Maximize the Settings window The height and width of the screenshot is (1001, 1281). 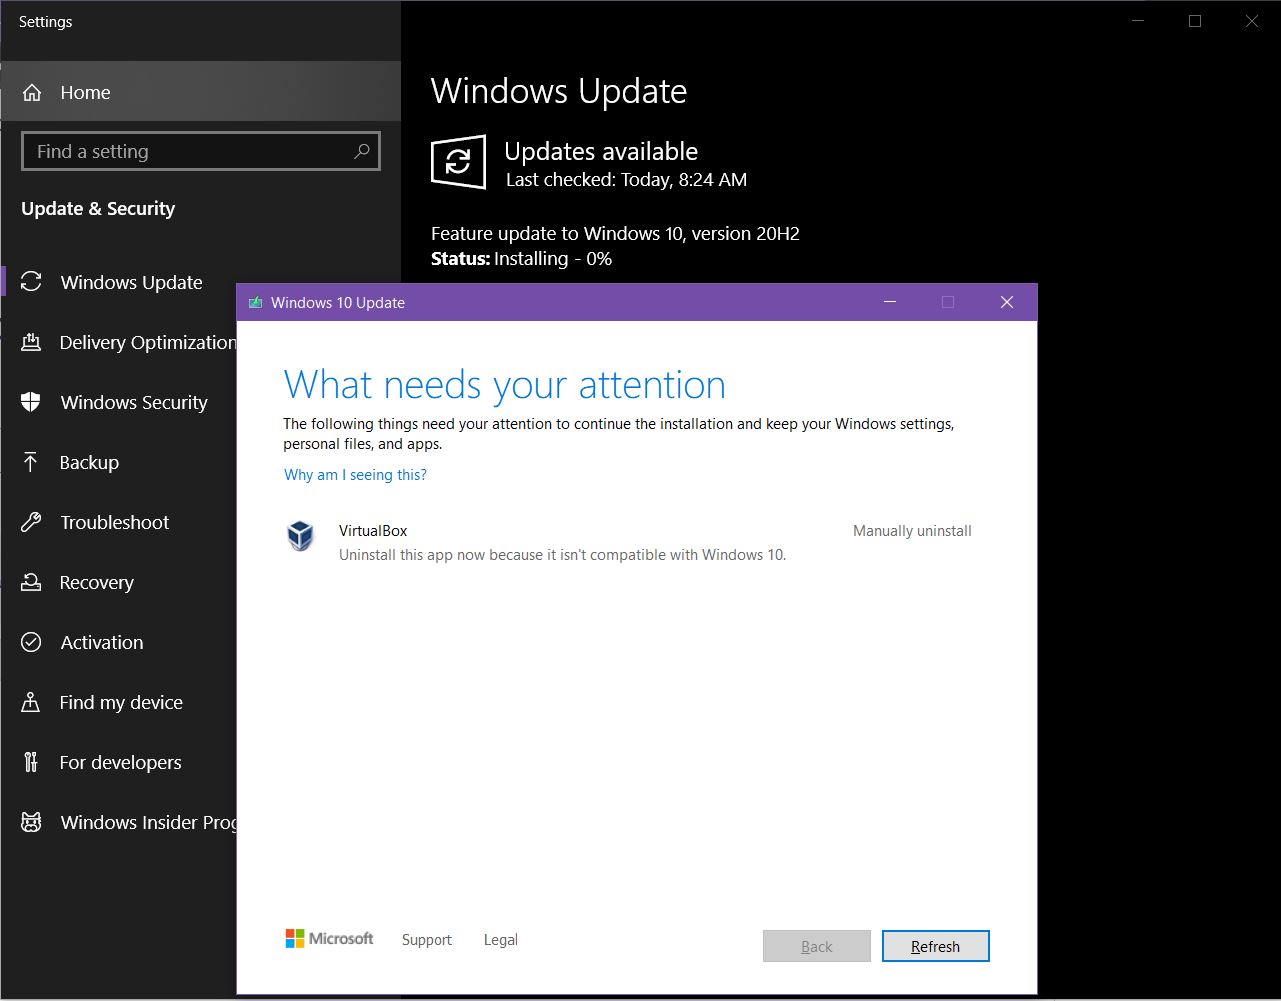1195,21
